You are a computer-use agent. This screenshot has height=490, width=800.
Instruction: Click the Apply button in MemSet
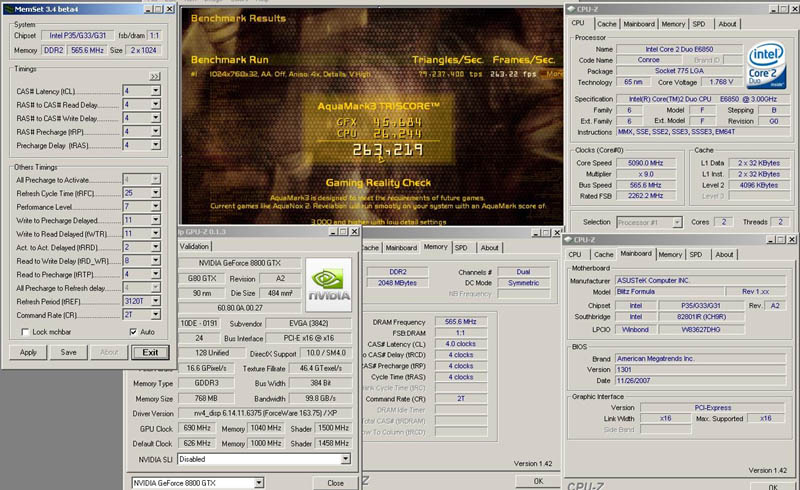coord(28,352)
